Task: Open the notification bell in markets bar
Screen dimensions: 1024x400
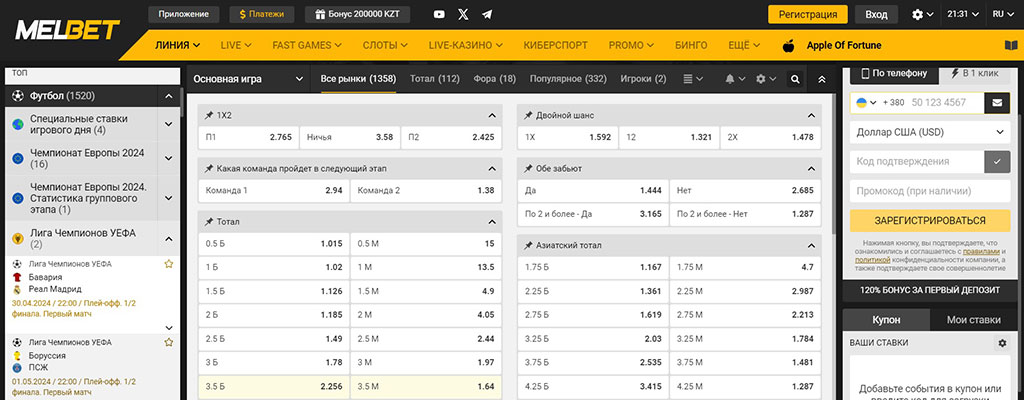Action: 729,79
